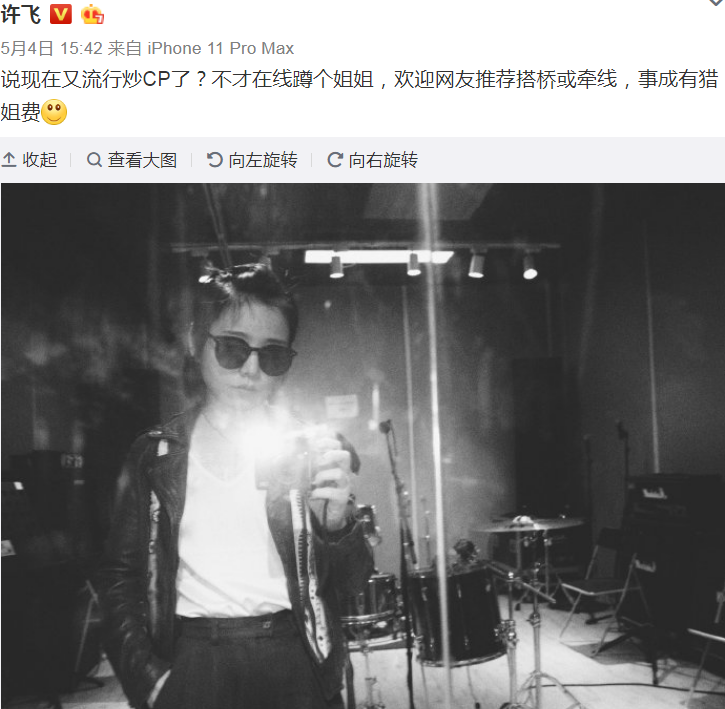Click the iPhone 11 Pro Max source link
725x709 pixels.
pos(221,48)
